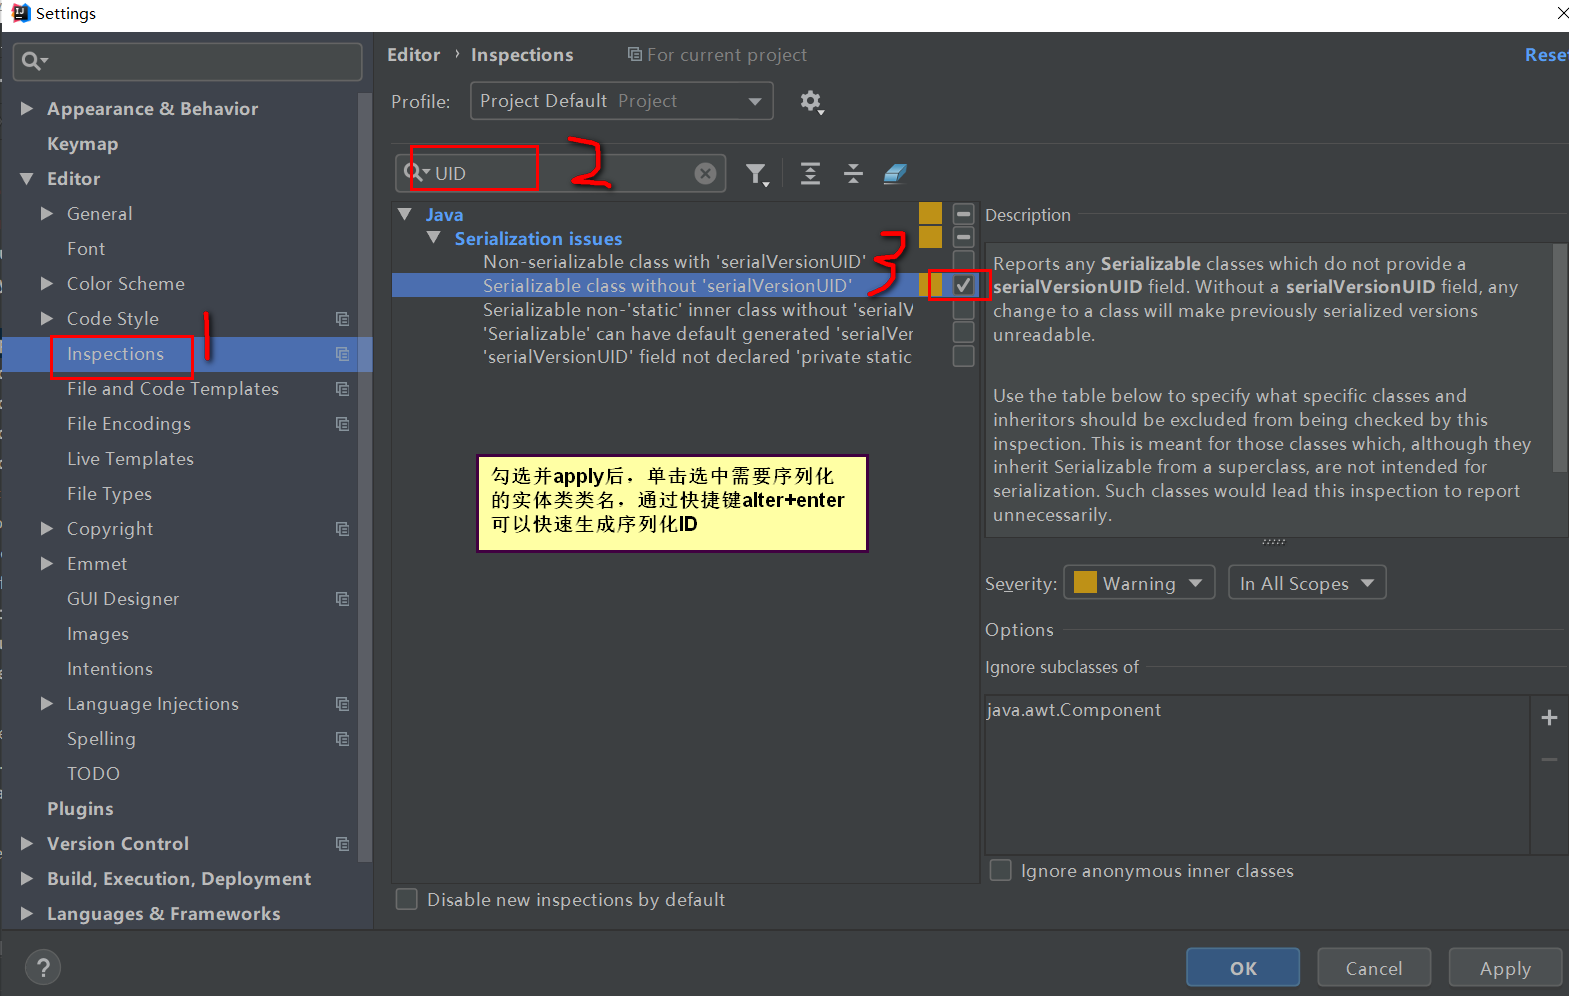The width and height of the screenshot is (1569, 996).
Task: Open the Severity Warning dropdown
Action: (1139, 583)
